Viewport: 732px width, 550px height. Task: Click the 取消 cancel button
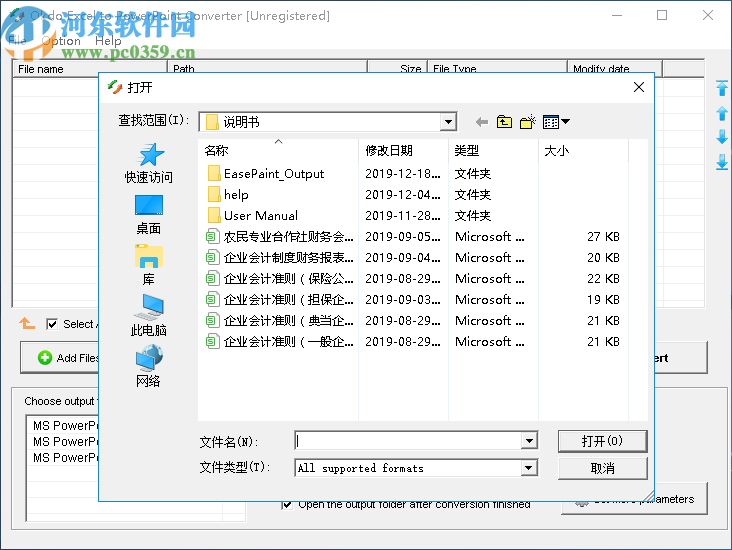click(602, 468)
